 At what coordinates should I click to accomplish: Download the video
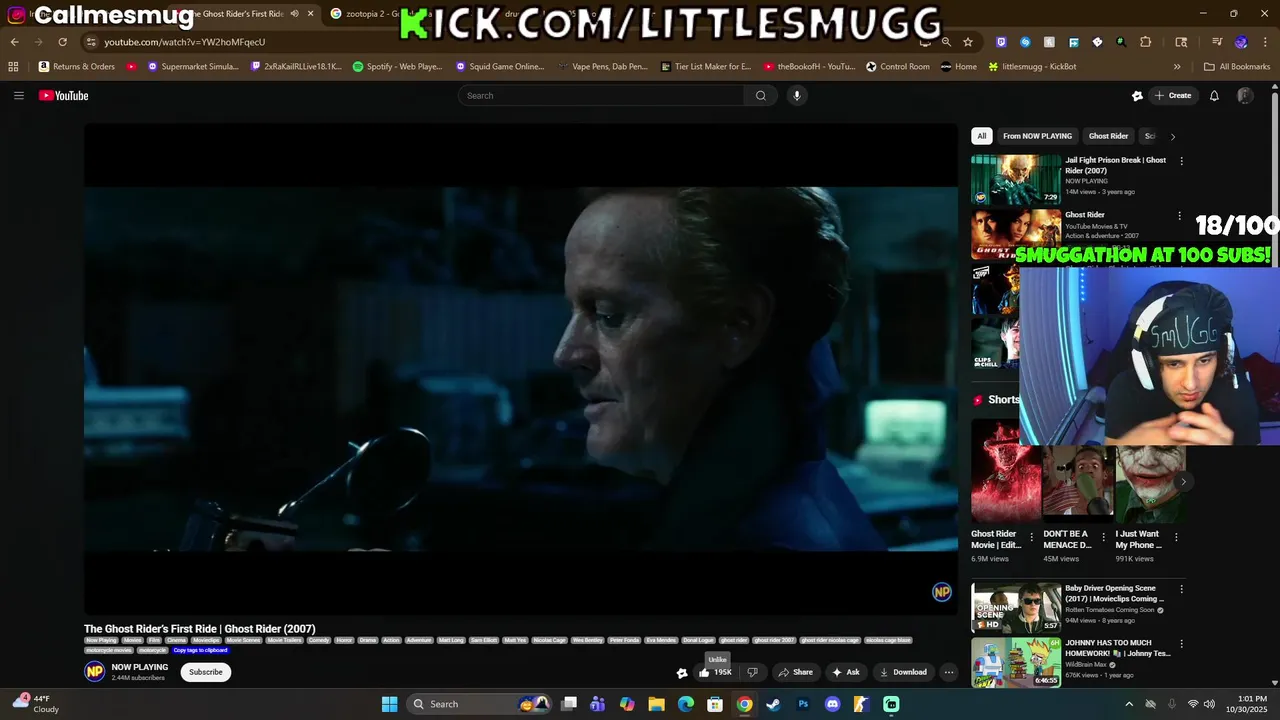tap(903, 672)
